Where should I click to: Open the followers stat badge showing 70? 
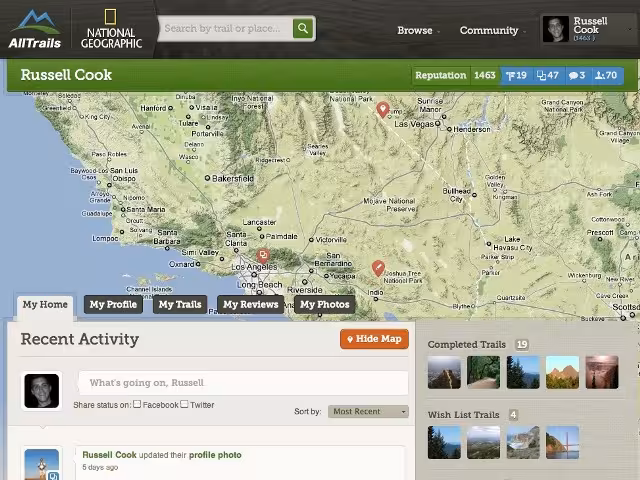click(x=607, y=76)
